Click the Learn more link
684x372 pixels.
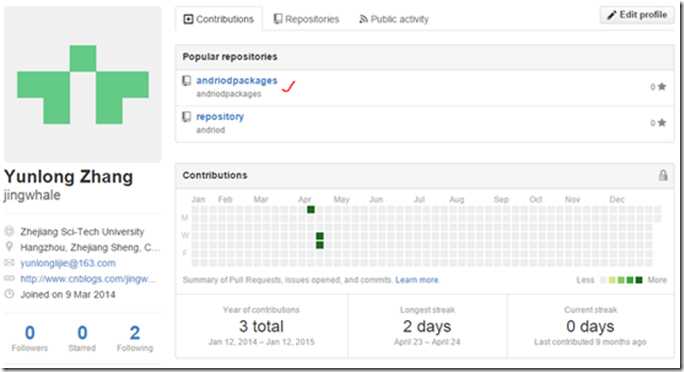coord(417,280)
